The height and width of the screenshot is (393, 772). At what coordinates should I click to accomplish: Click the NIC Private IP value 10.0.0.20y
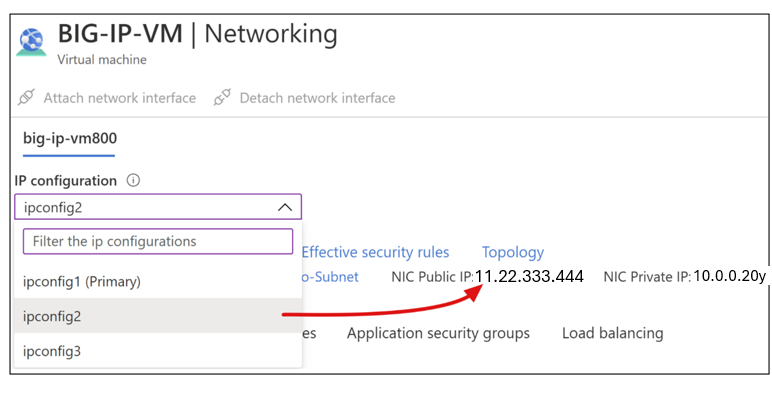coord(730,277)
